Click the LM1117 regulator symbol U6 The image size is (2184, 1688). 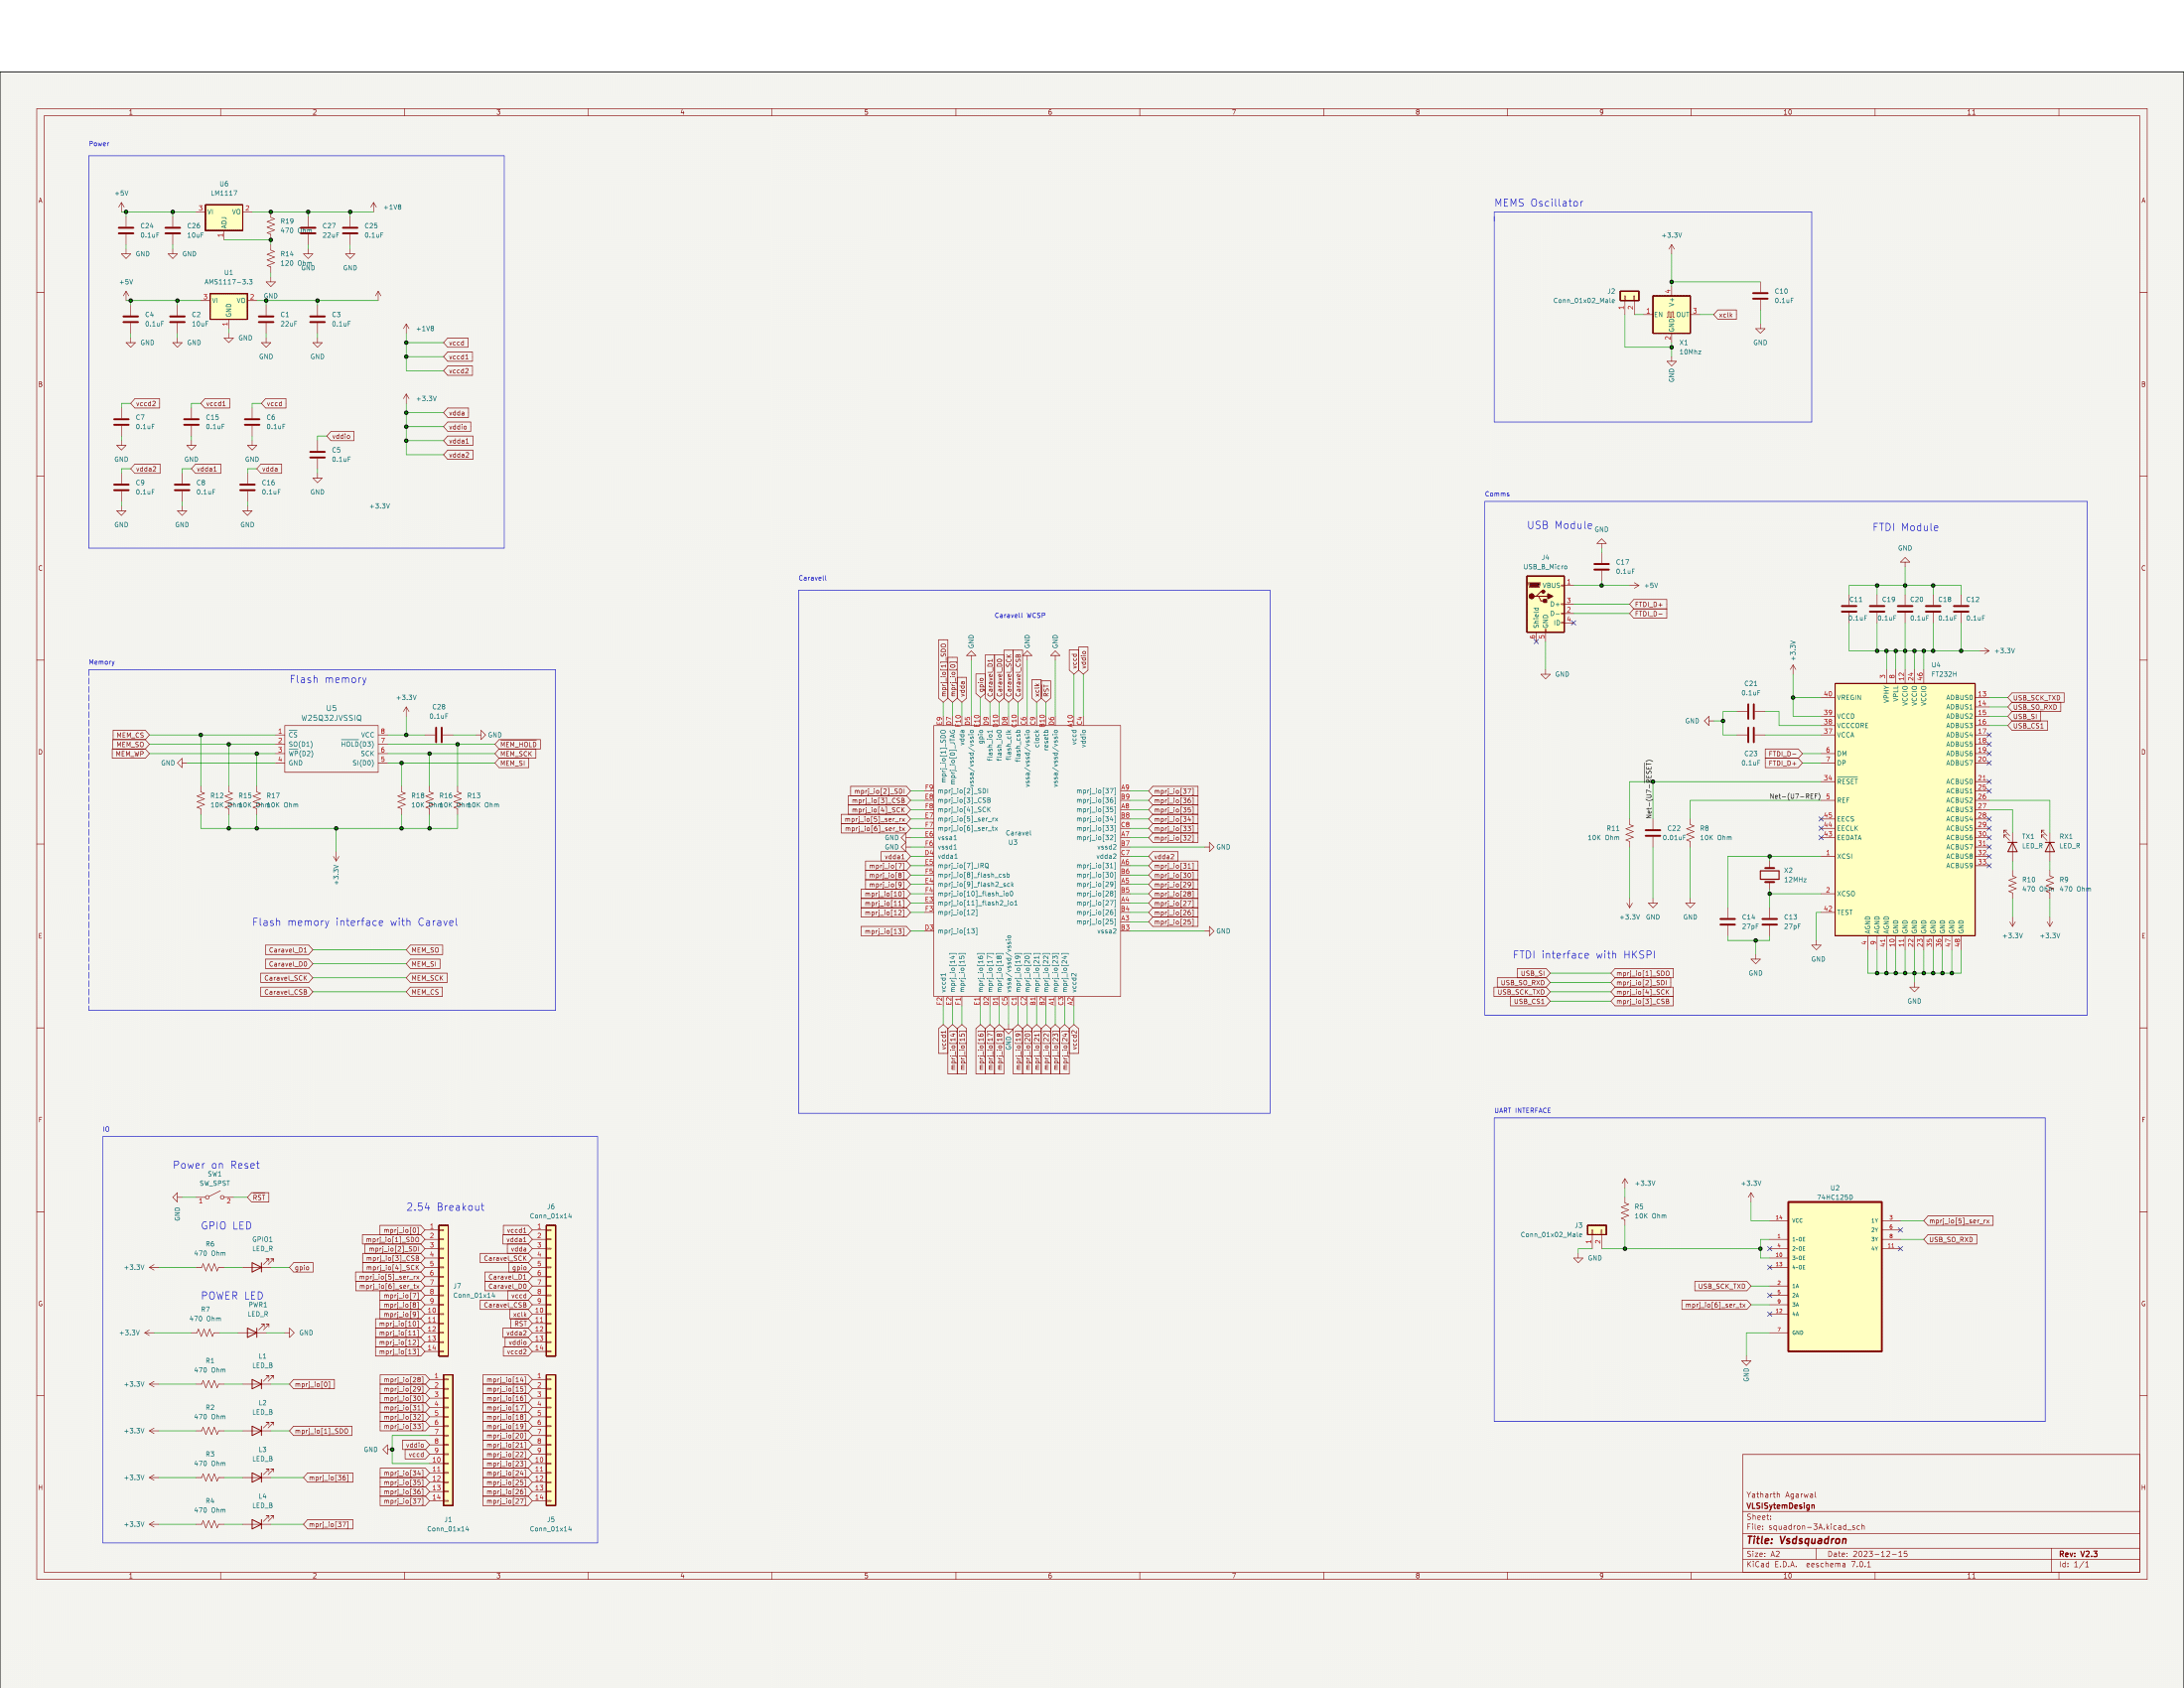224,218
